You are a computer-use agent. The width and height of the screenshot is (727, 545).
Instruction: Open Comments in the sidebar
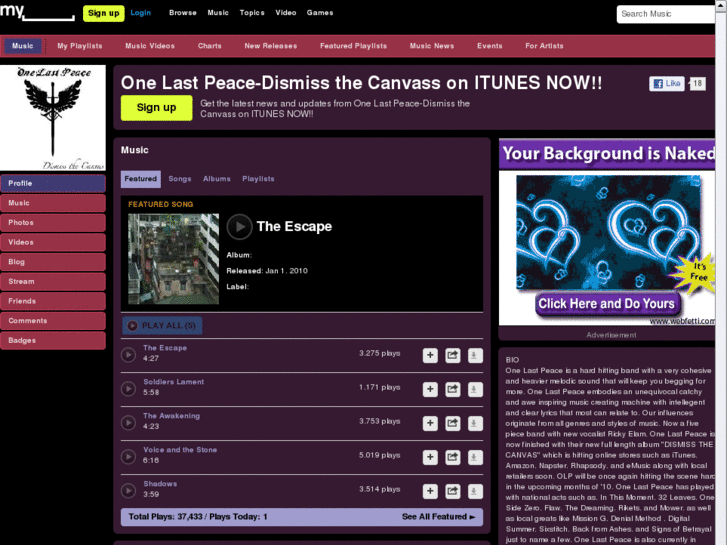tap(53, 321)
